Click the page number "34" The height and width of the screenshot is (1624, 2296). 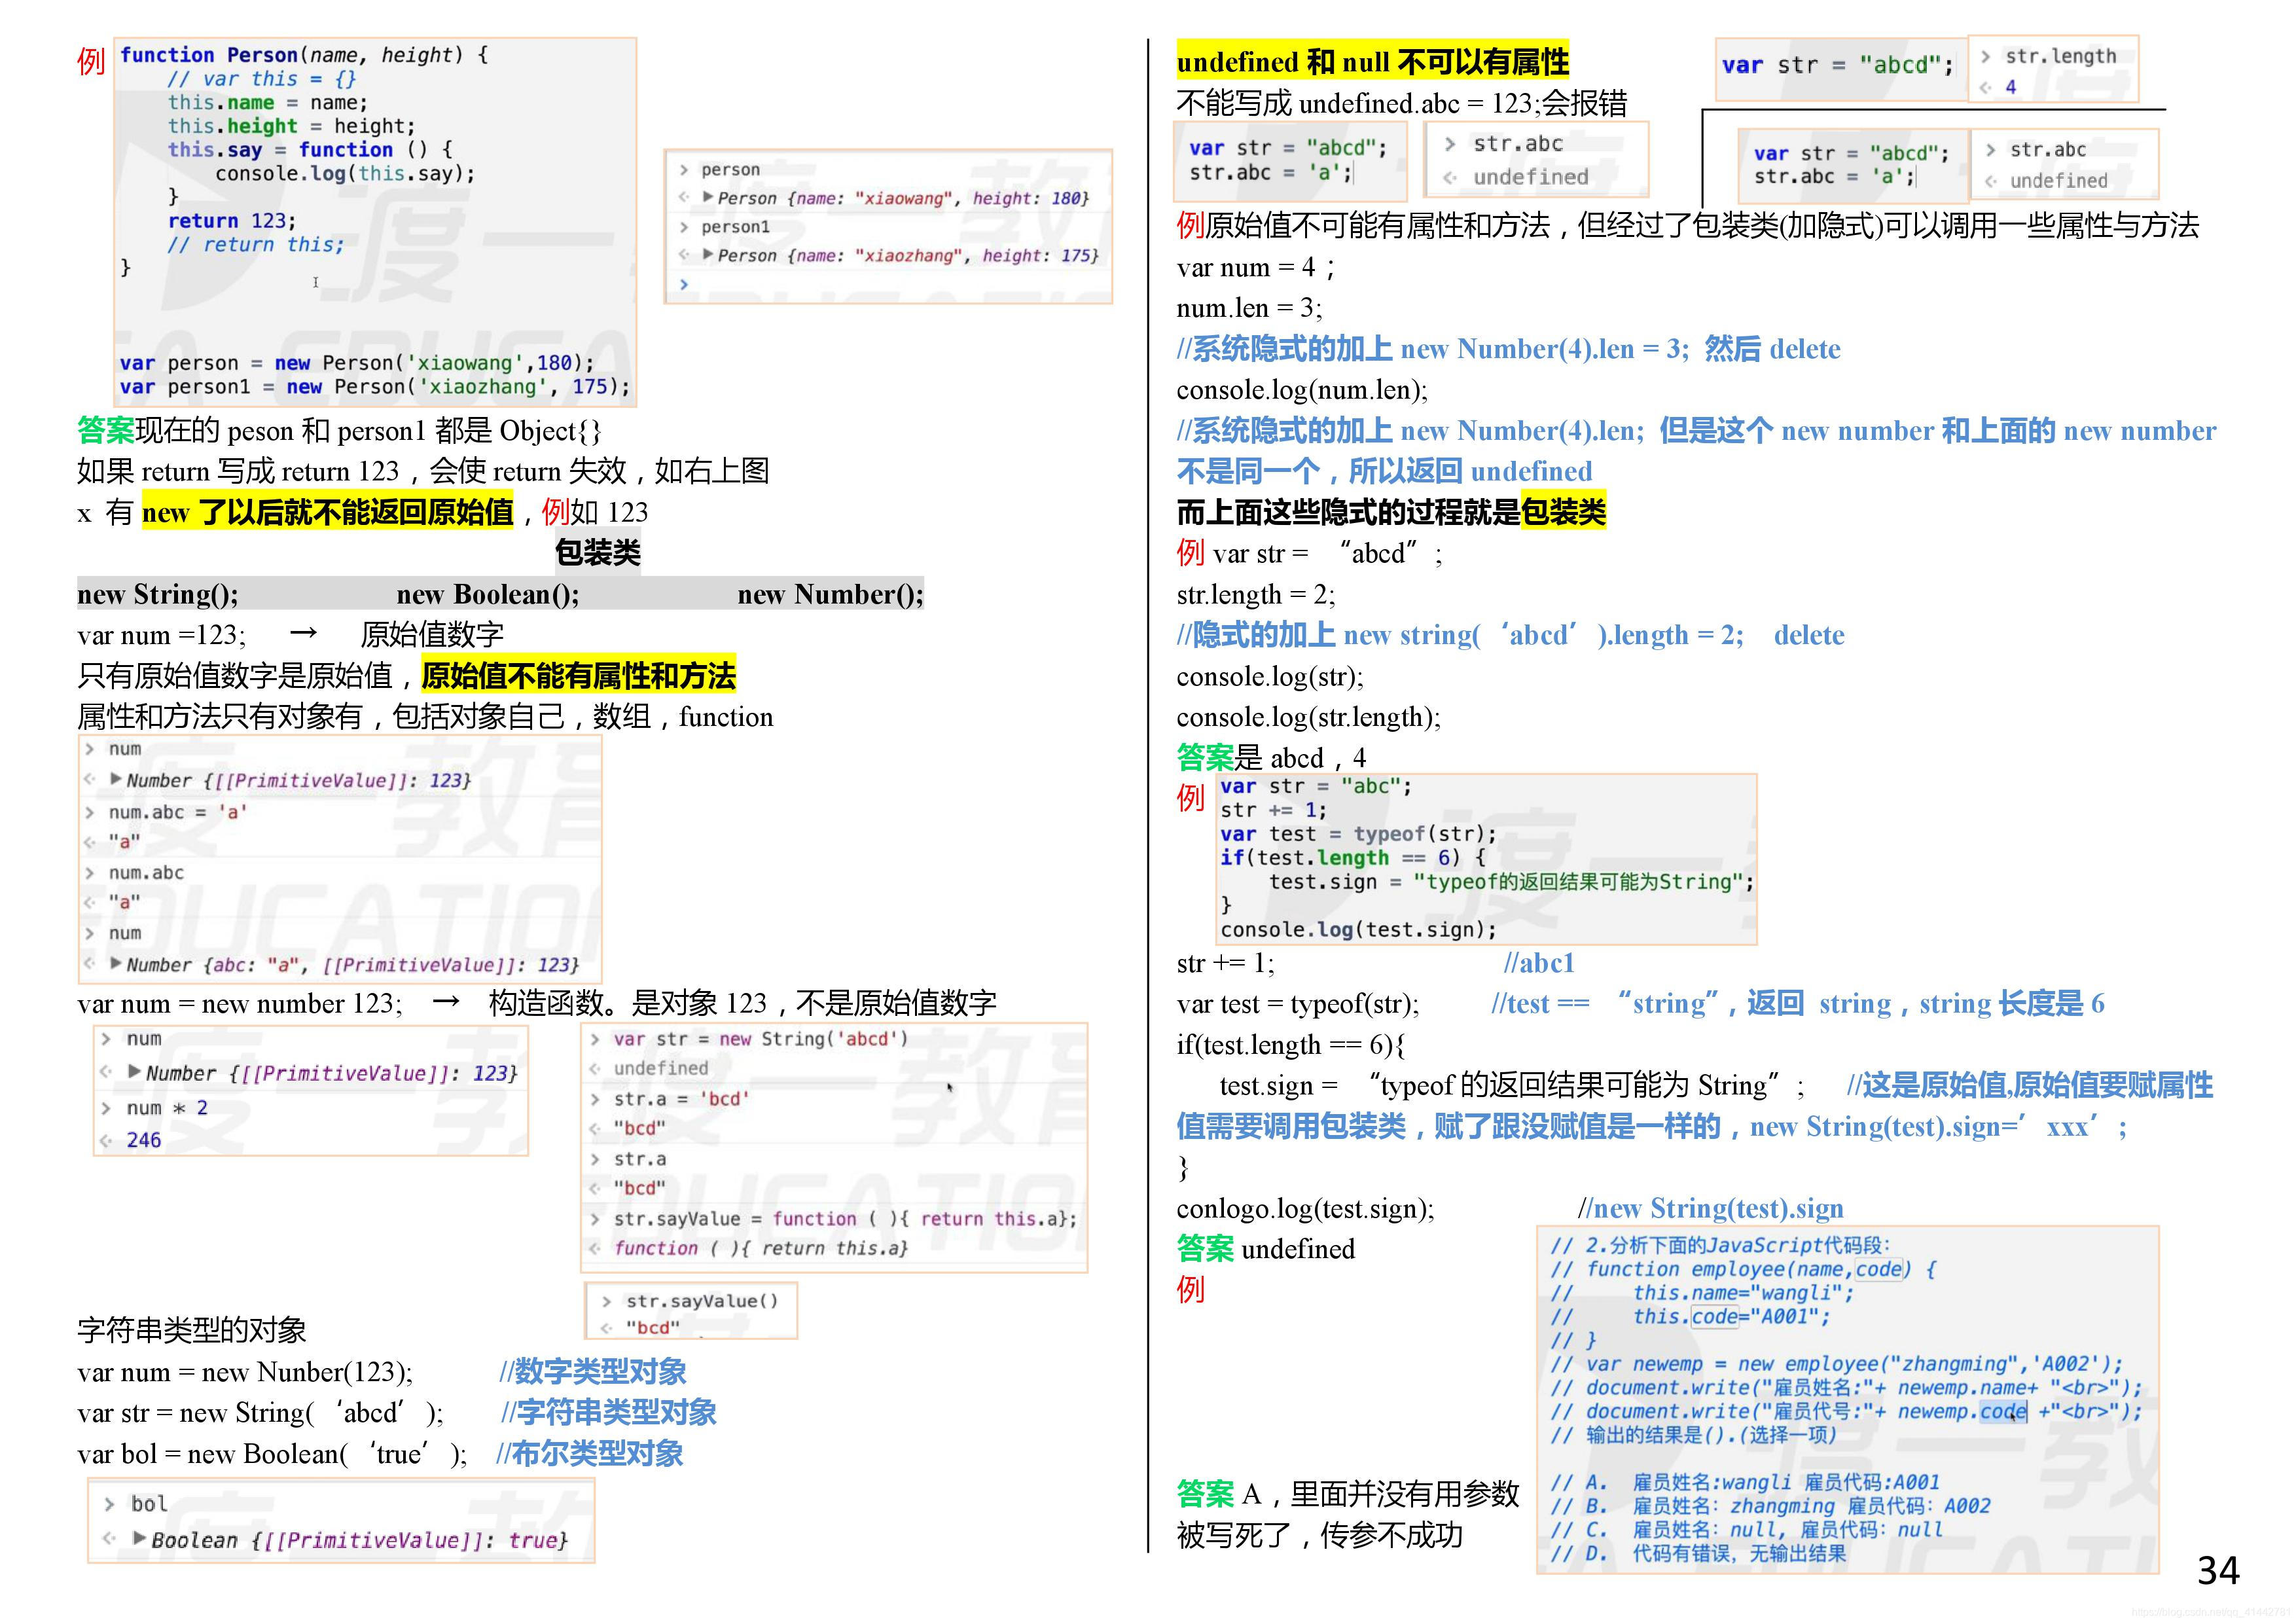pos(2218,1571)
